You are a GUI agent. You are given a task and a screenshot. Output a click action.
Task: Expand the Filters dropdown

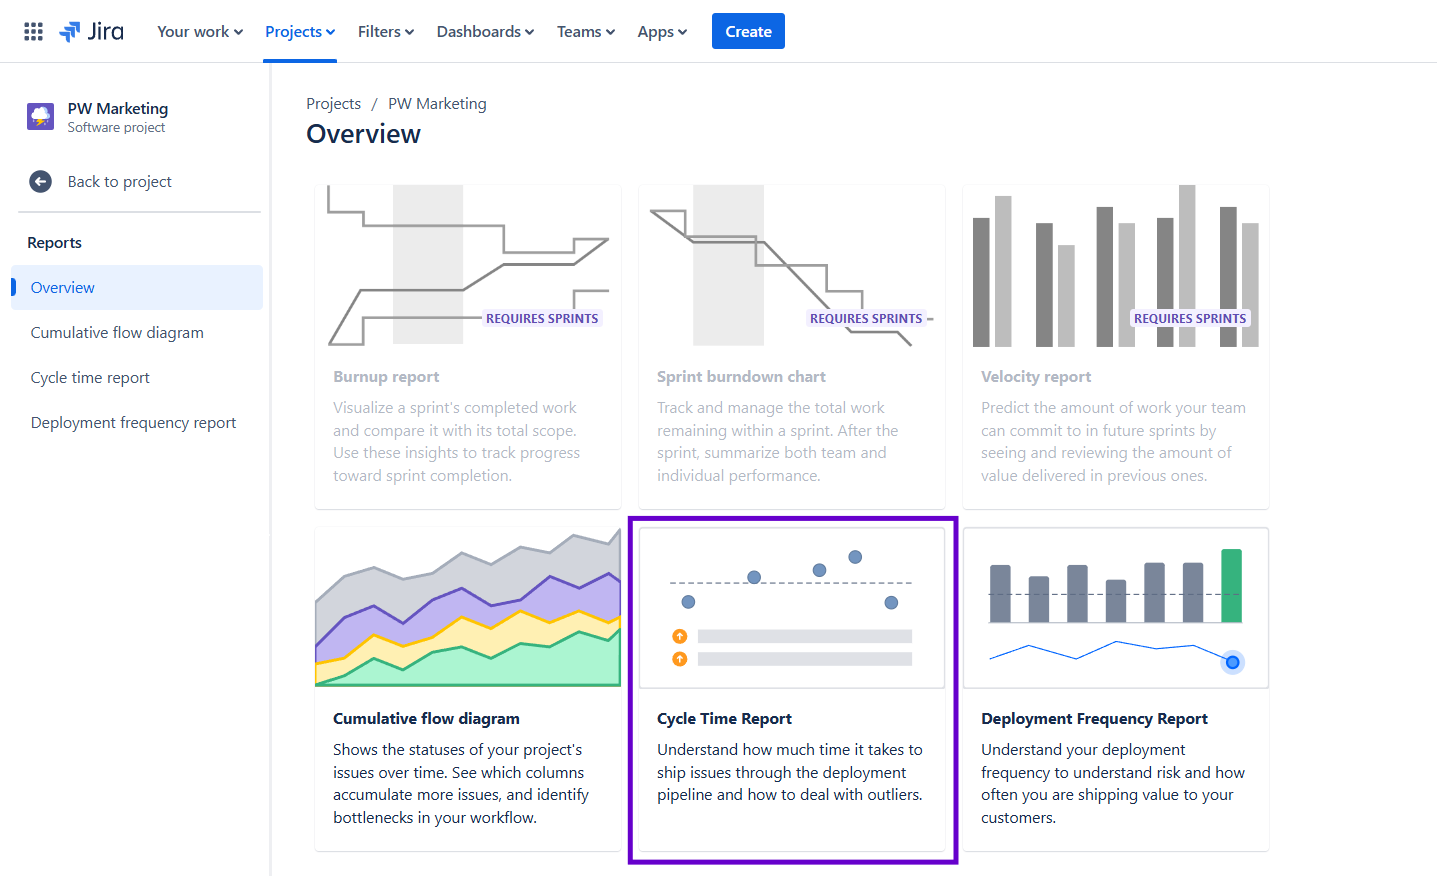pyautogui.click(x=385, y=31)
